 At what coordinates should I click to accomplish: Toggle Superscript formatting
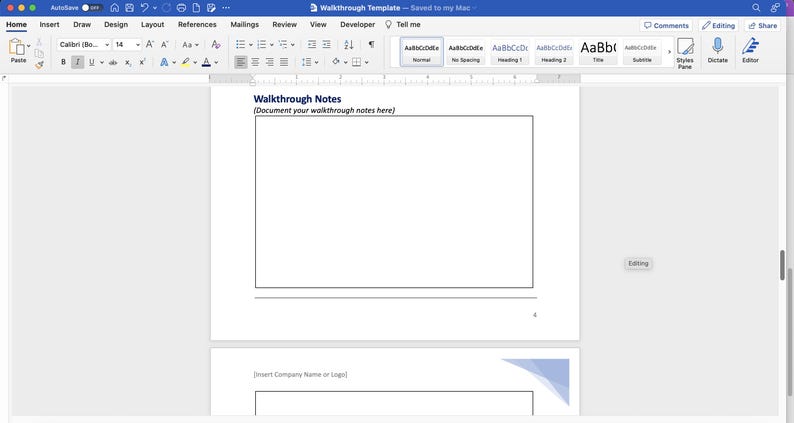(x=142, y=62)
